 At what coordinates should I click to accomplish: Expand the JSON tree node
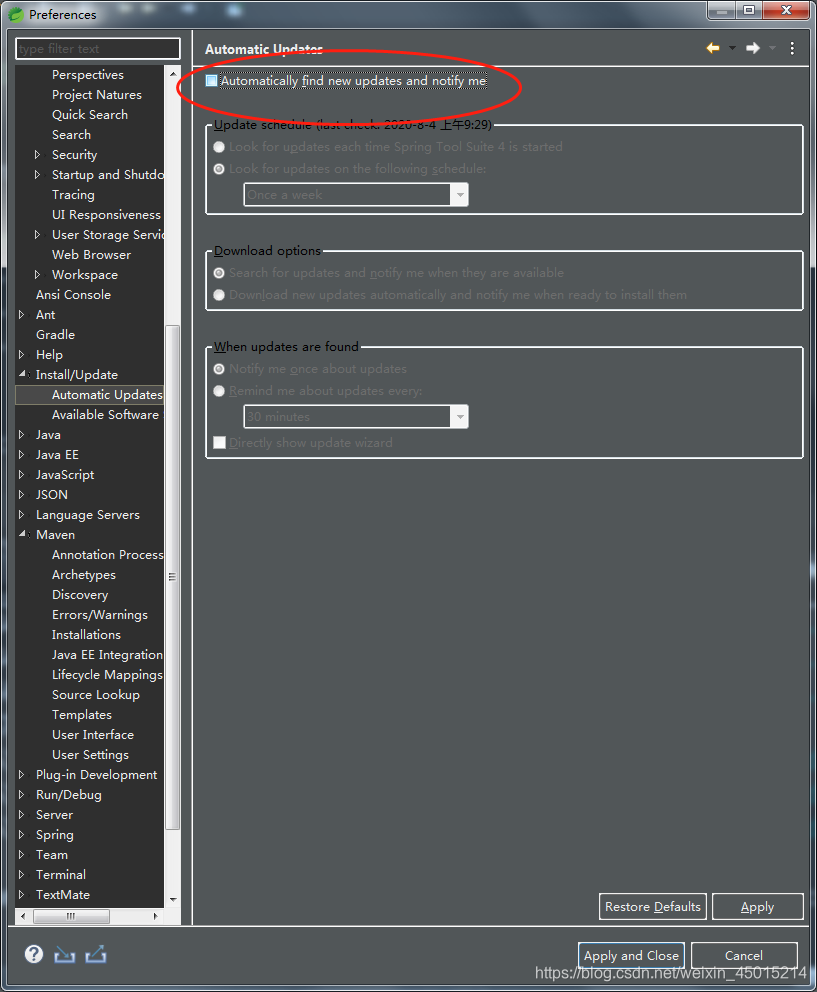22,495
